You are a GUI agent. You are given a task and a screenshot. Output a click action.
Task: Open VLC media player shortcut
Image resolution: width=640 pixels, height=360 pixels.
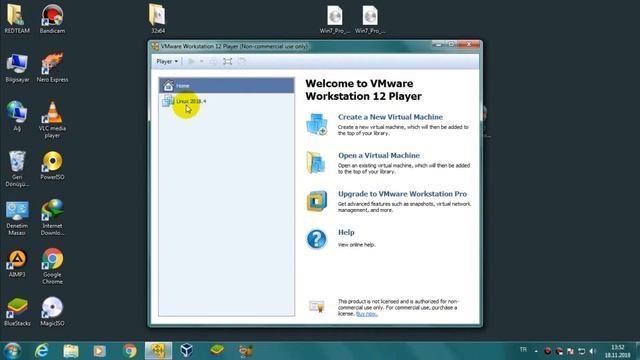pyautogui.click(x=52, y=120)
